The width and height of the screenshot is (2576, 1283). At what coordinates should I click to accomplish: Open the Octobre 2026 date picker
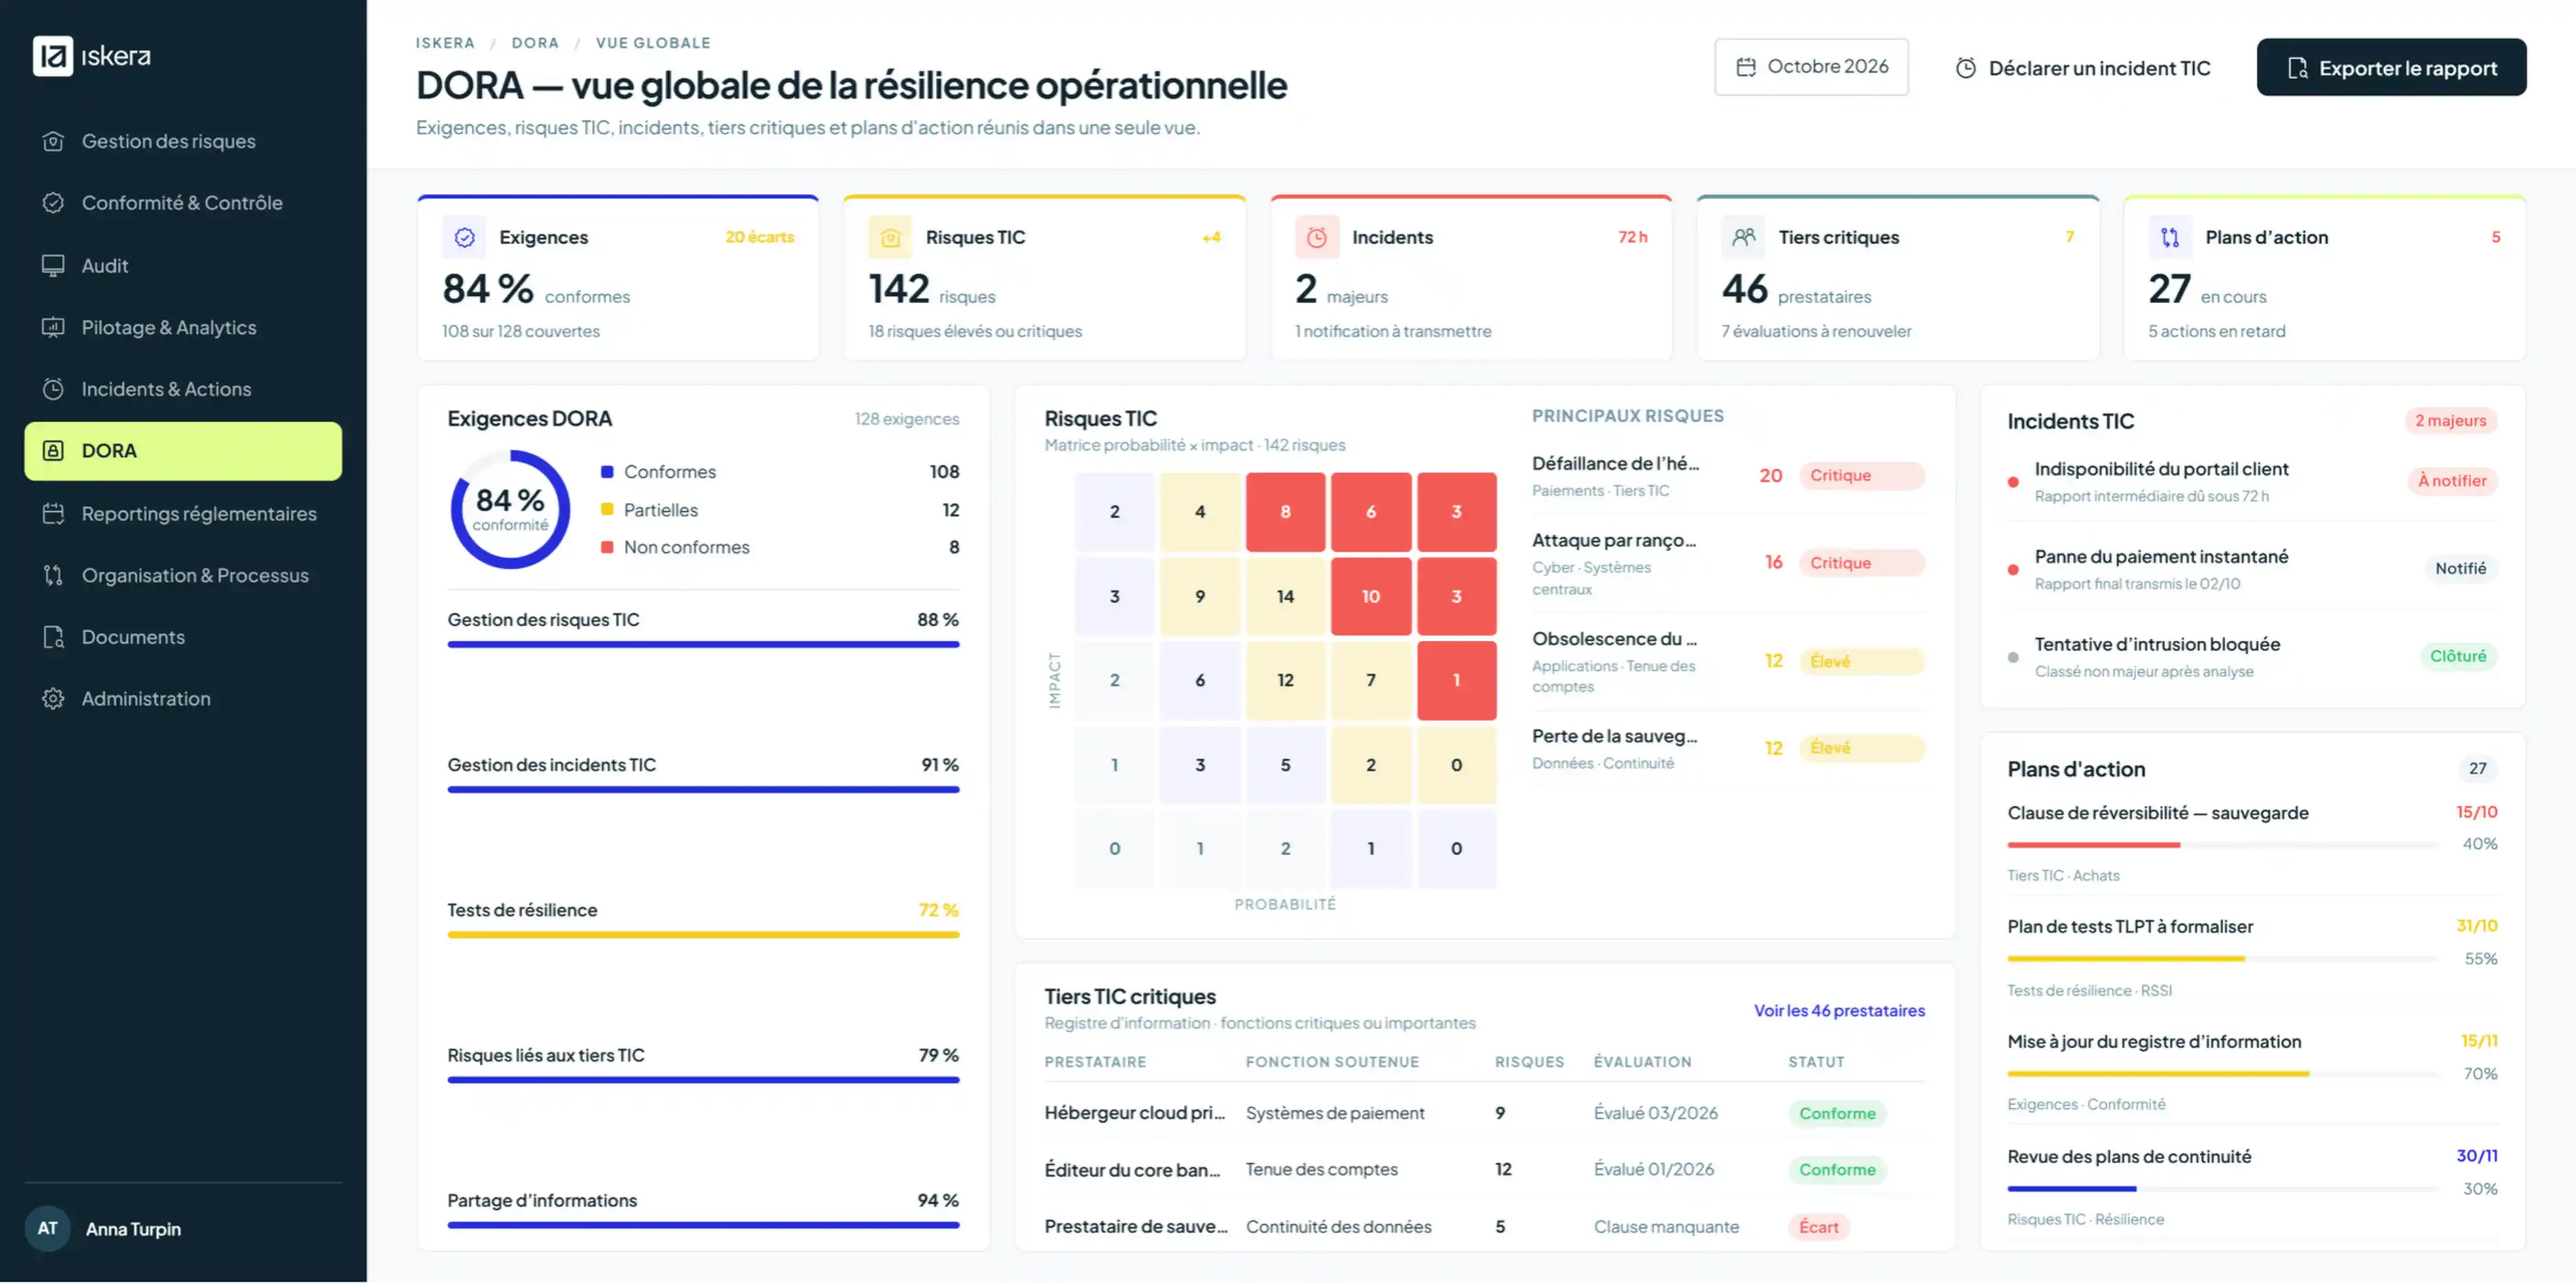click(x=1811, y=67)
